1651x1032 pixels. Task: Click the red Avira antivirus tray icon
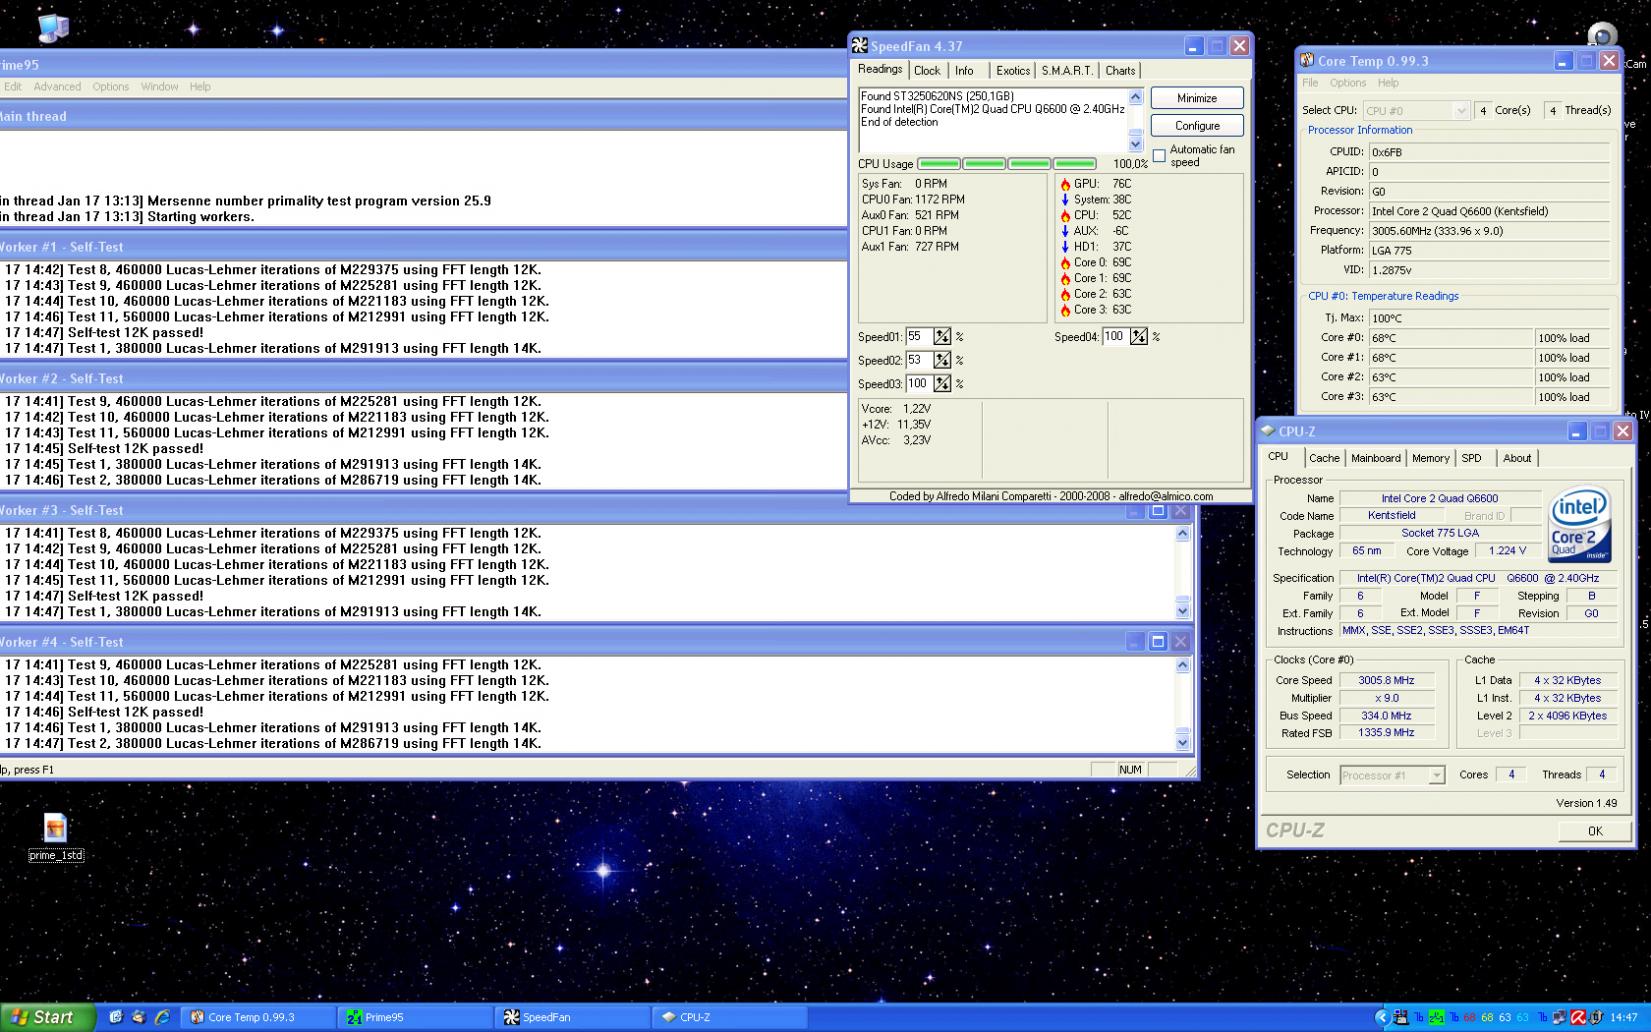point(1578,1017)
